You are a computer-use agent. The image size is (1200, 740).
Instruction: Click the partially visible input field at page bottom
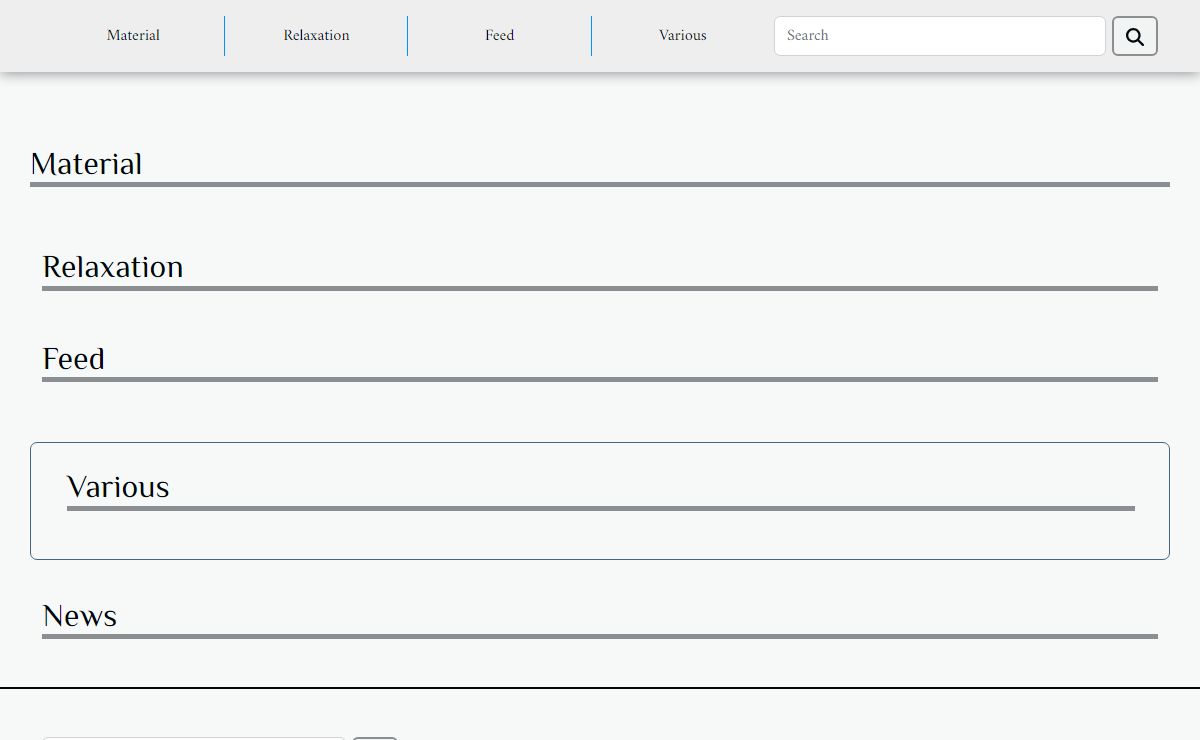click(193, 737)
